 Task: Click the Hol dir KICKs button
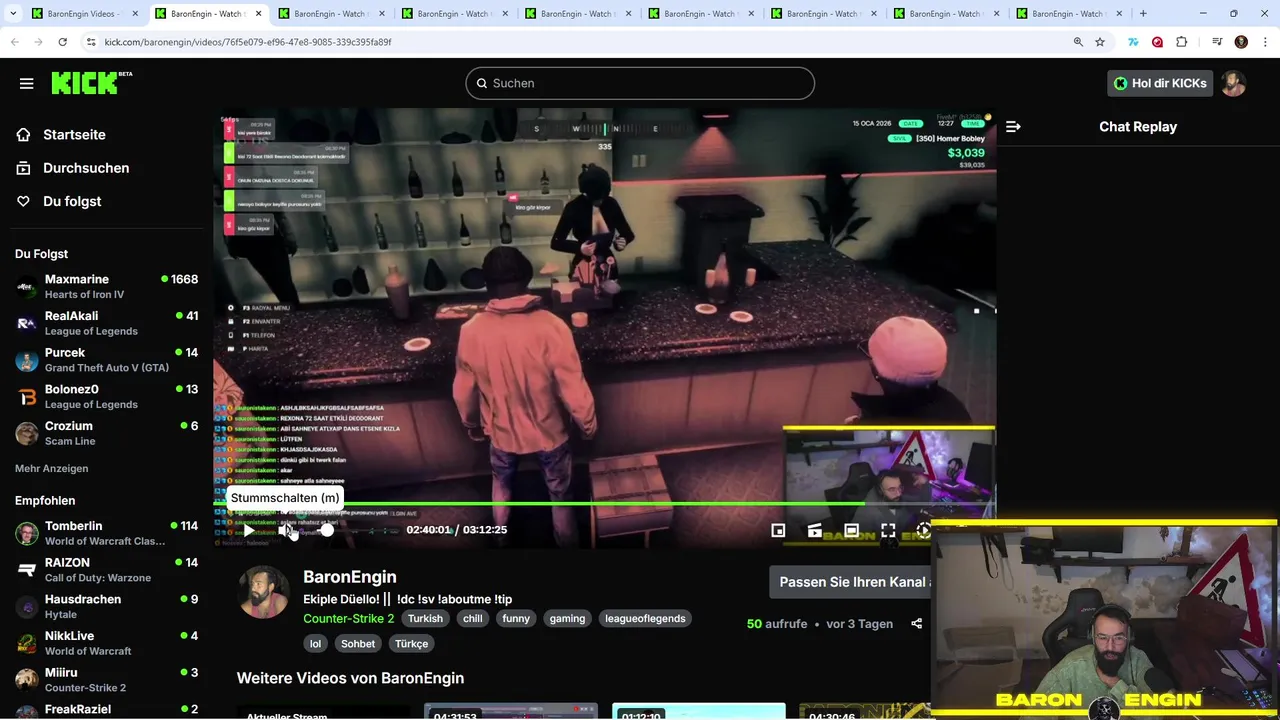click(1160, 83)
